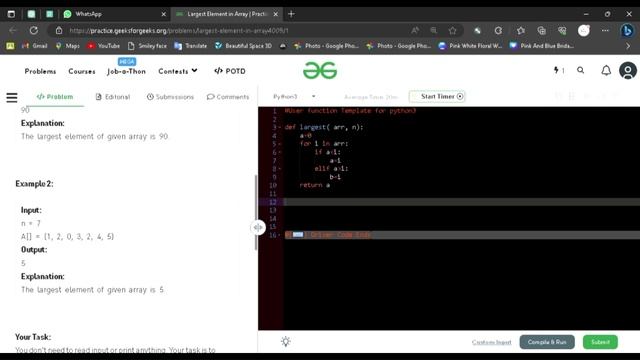
Task: Show more bookmarks with overflow chevron
Action: pyautogui.click(x=628, y=46)
